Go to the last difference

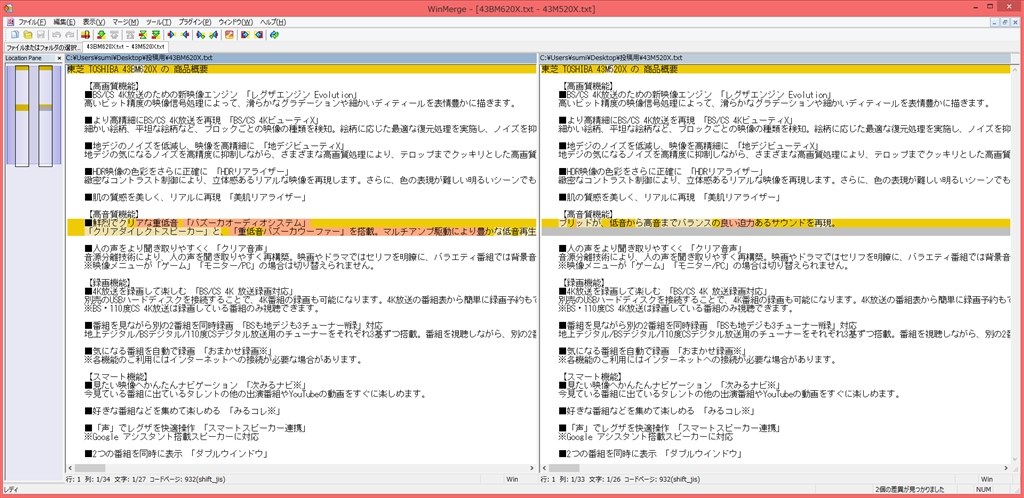click(x=155, y=35)
